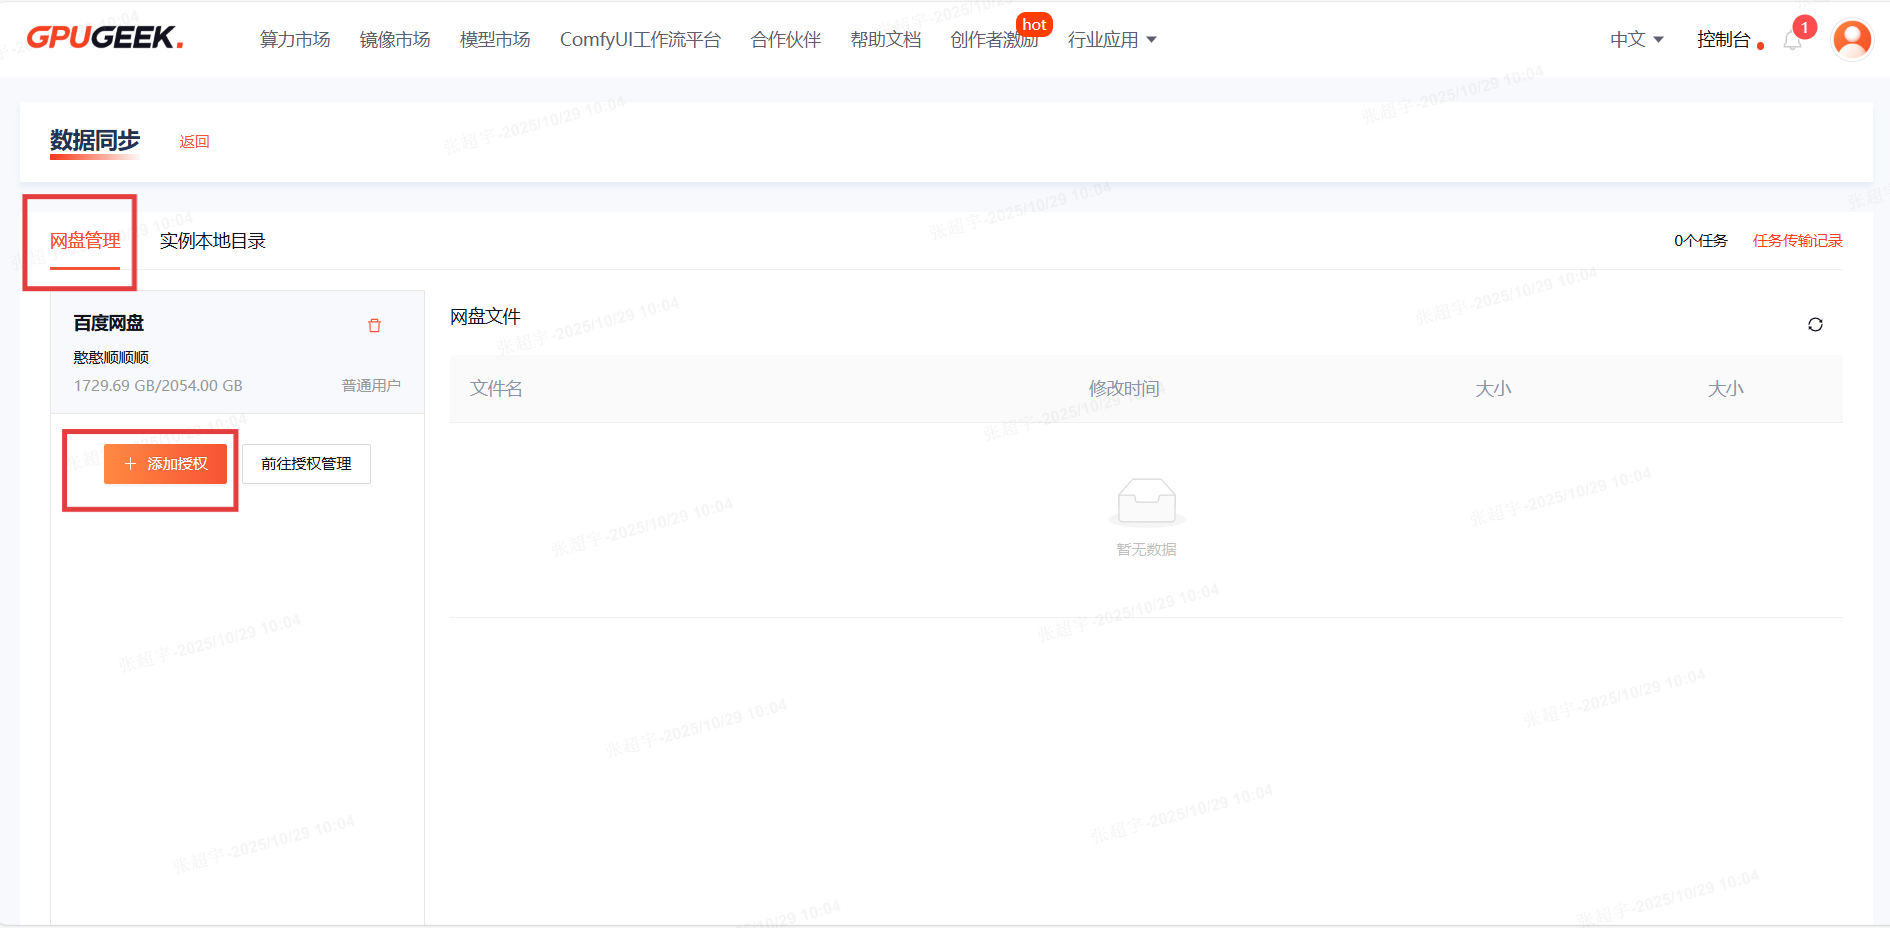Click the GPUGEEK logo
Image resolution: width=1890 pixels, height=928 pixels.
(104, 38)
